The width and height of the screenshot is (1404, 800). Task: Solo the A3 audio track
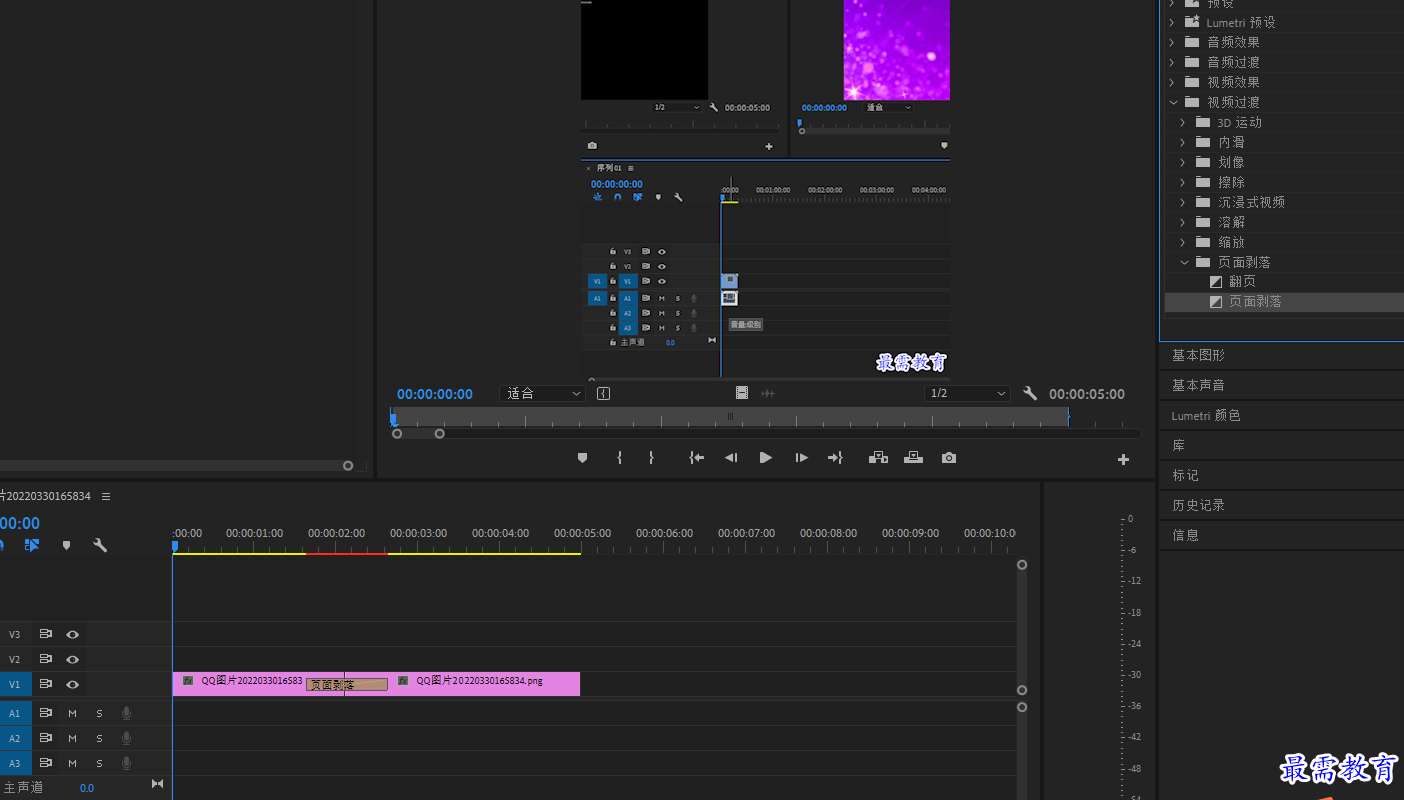(x=99, y=763)
